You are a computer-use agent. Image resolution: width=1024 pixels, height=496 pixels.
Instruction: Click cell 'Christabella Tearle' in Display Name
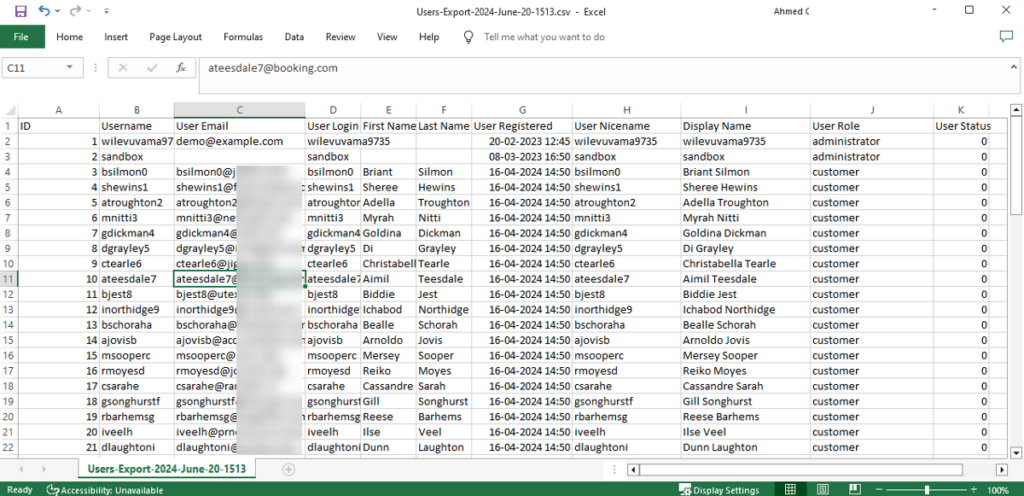point(745,264)
